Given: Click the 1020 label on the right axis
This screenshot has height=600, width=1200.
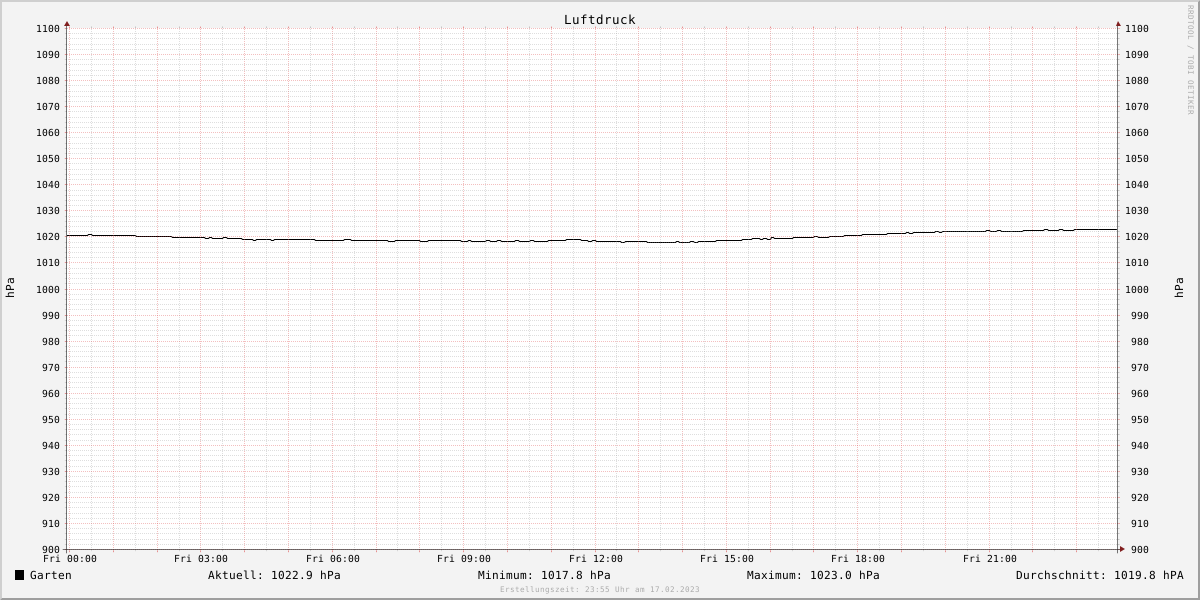Looking at the screenshot, I should [1137, 237].
